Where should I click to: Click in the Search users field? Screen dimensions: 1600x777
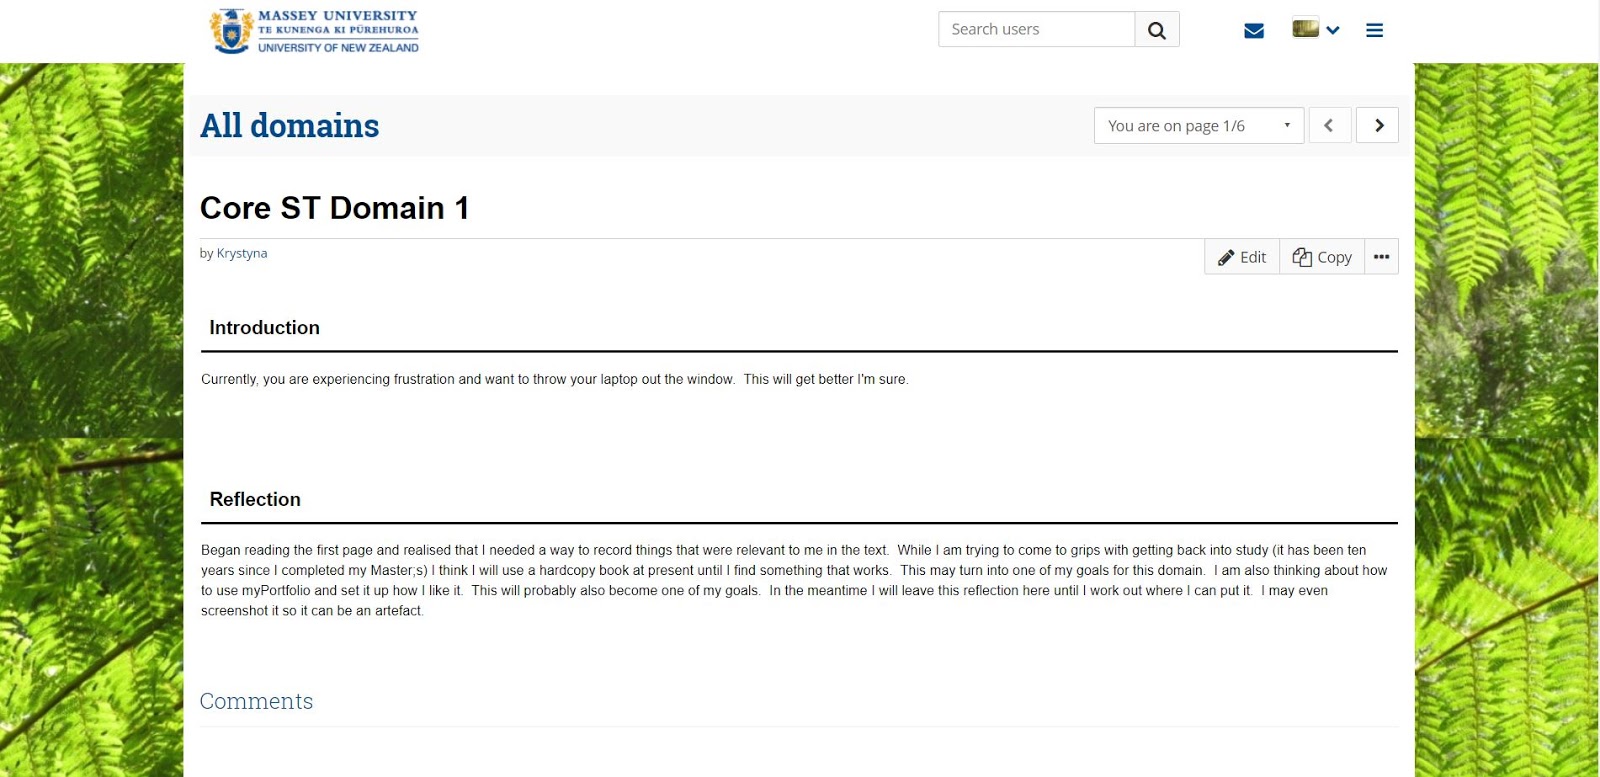point(1037,30)
